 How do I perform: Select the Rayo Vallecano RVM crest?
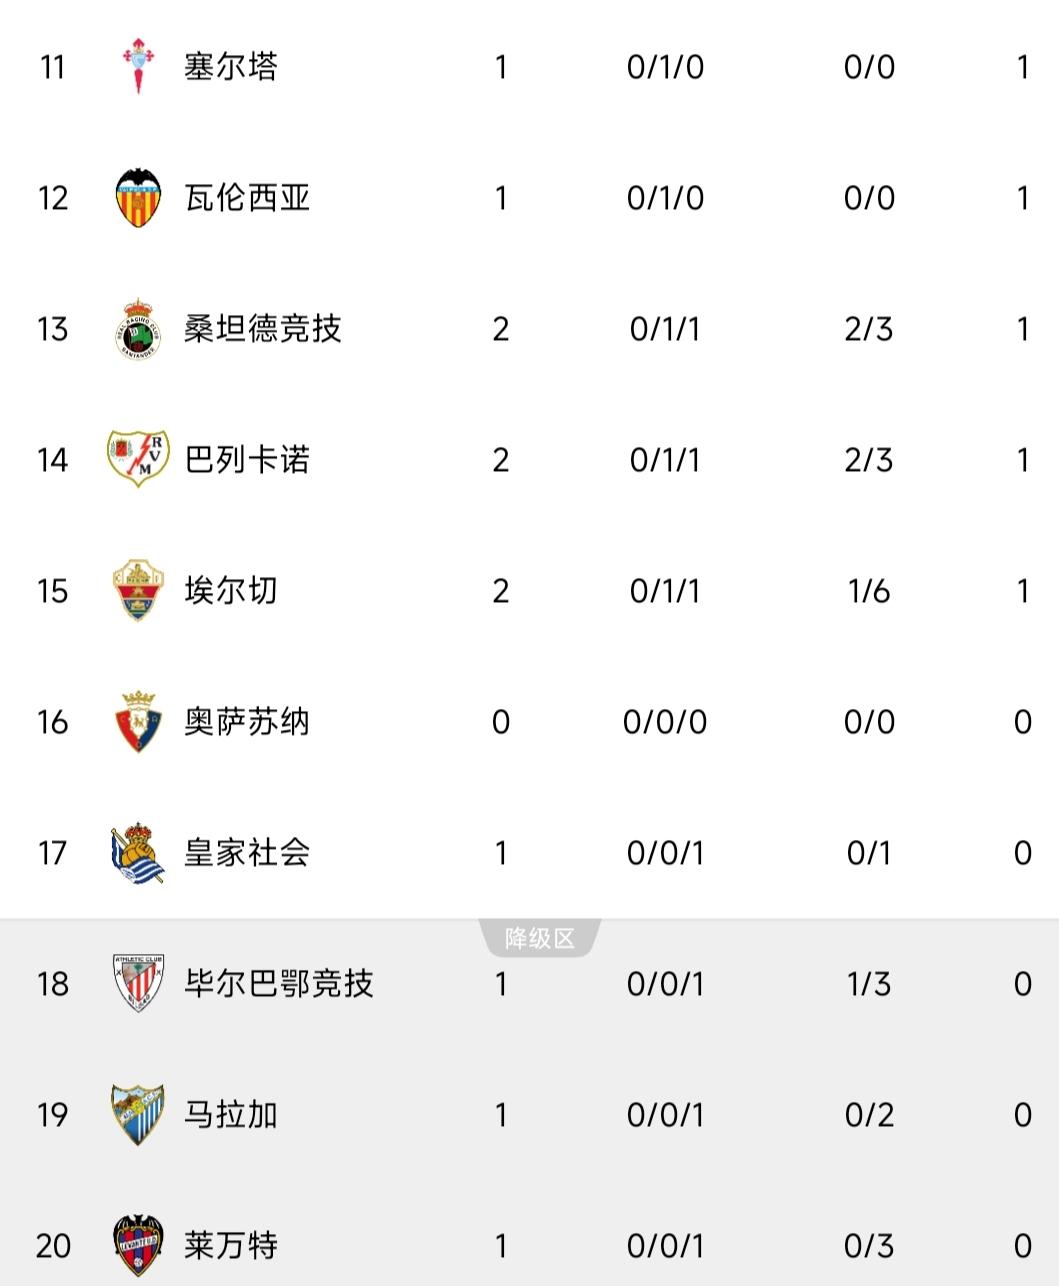[137, 459]
